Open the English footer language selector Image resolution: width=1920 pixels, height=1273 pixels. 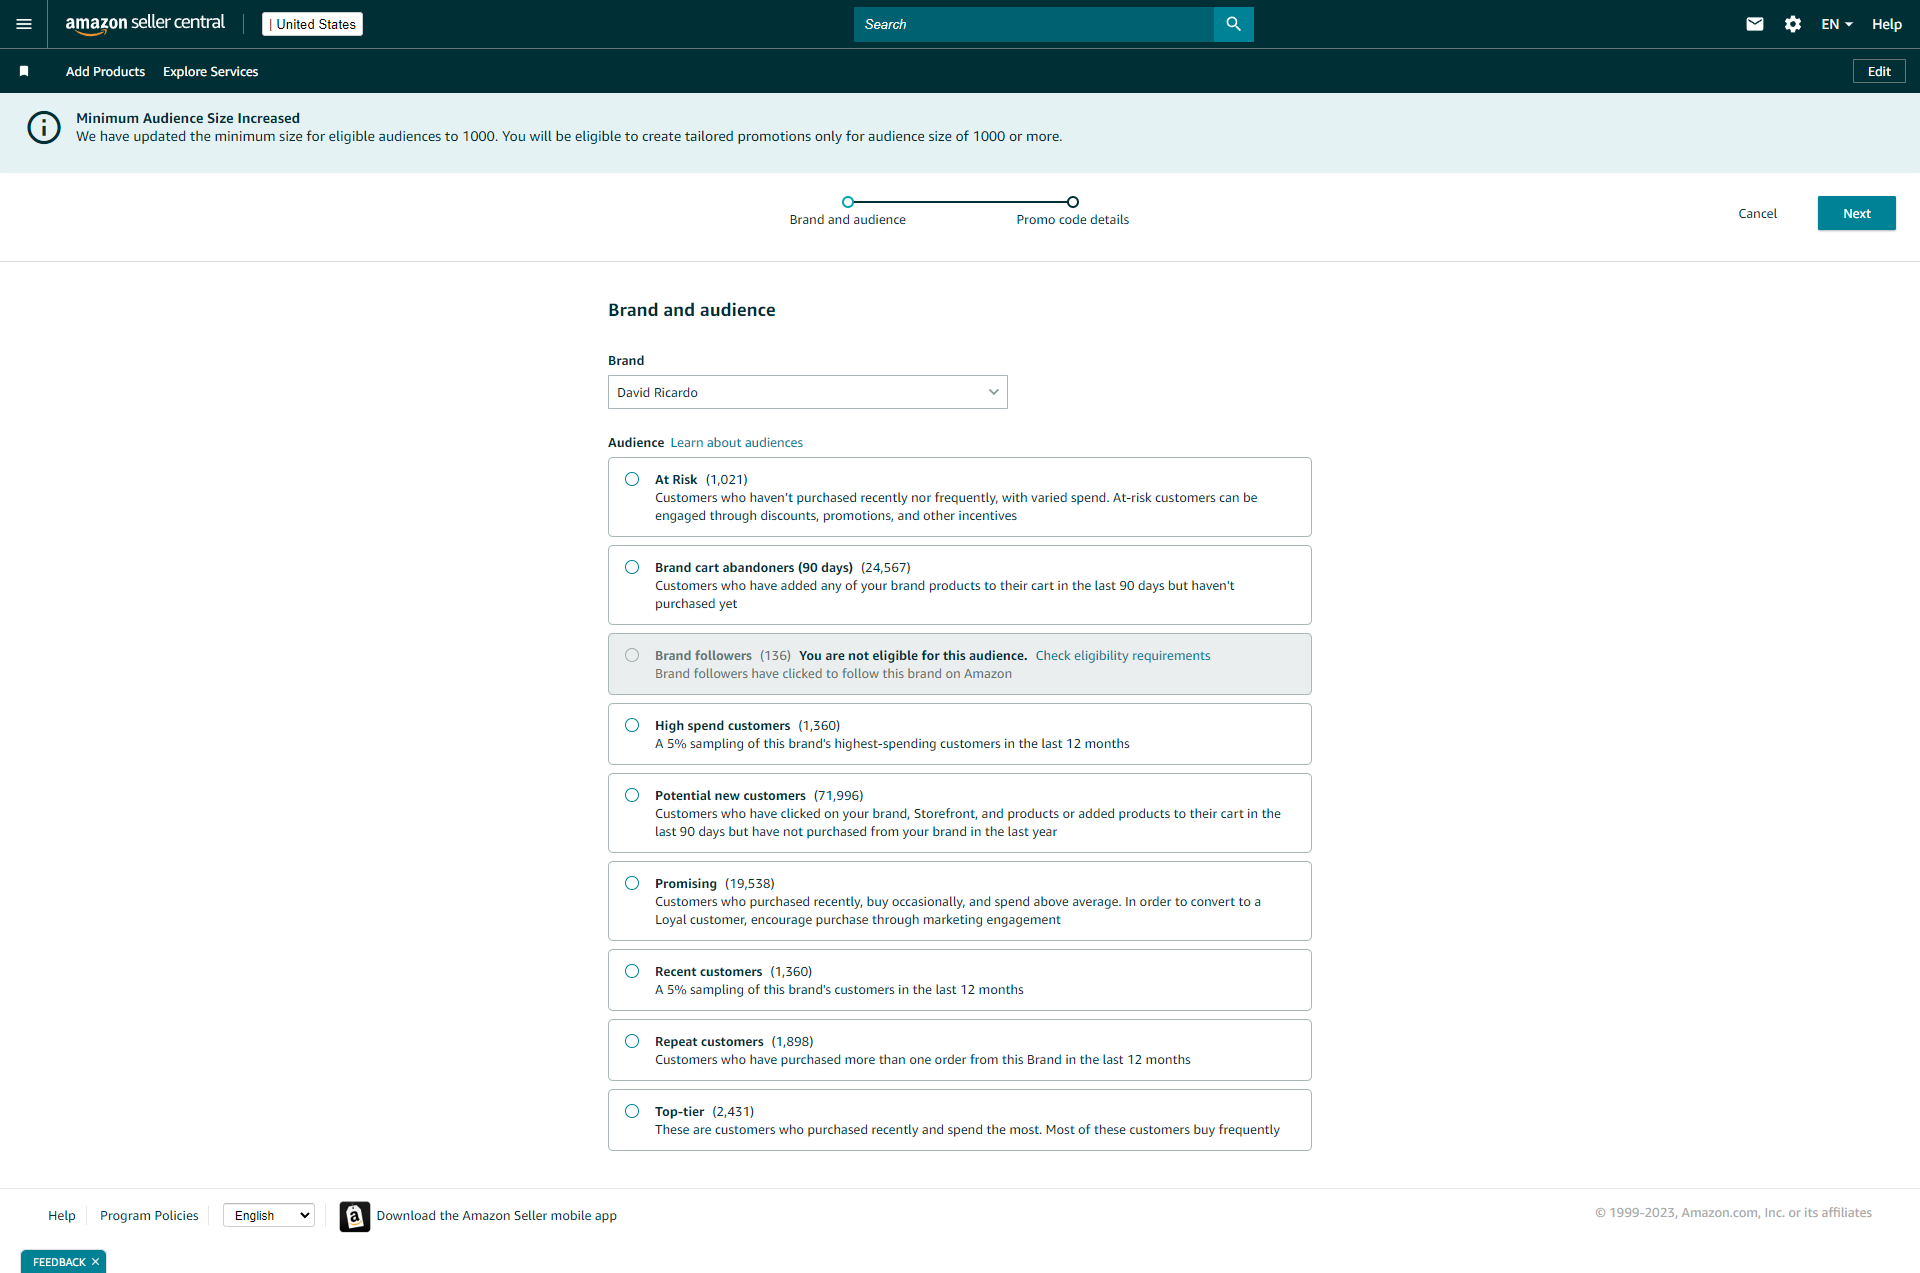(x=269, y=1215)
